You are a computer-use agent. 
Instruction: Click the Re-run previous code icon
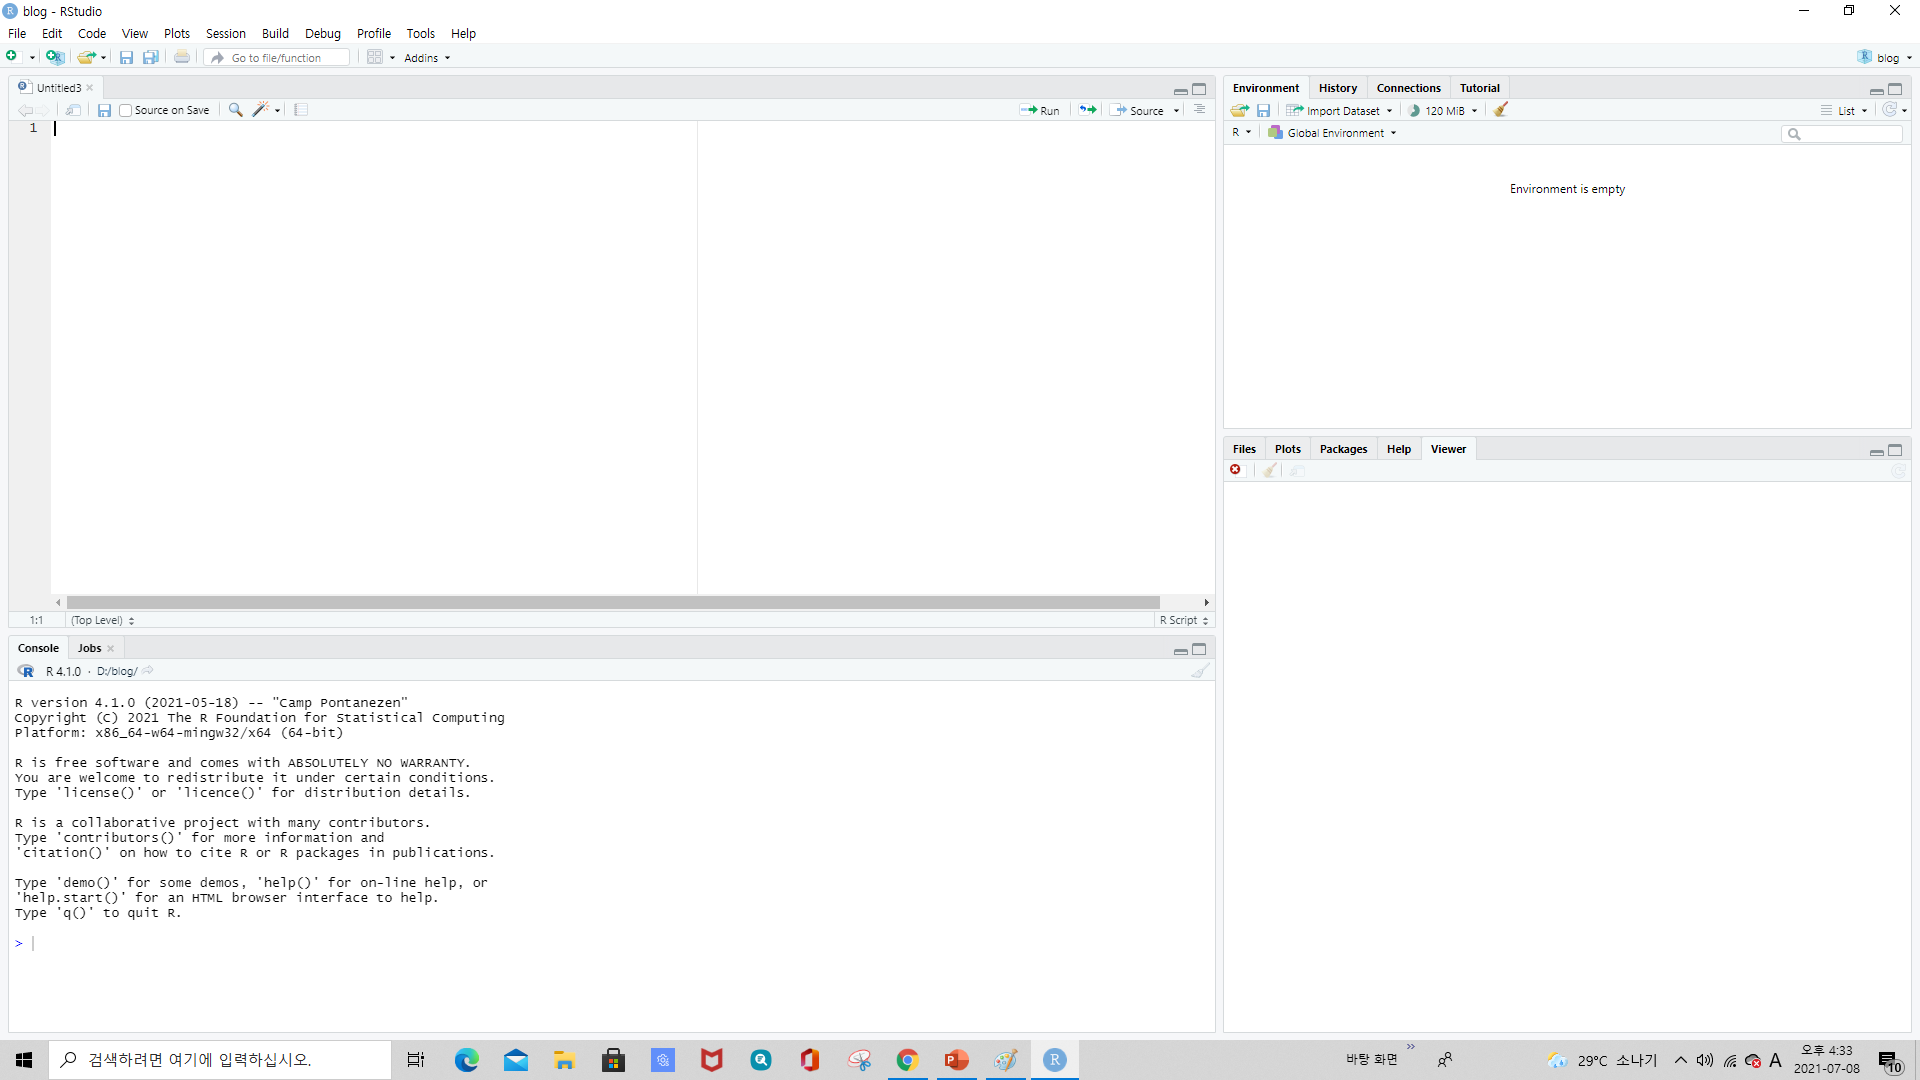(x=1088, y=110)
